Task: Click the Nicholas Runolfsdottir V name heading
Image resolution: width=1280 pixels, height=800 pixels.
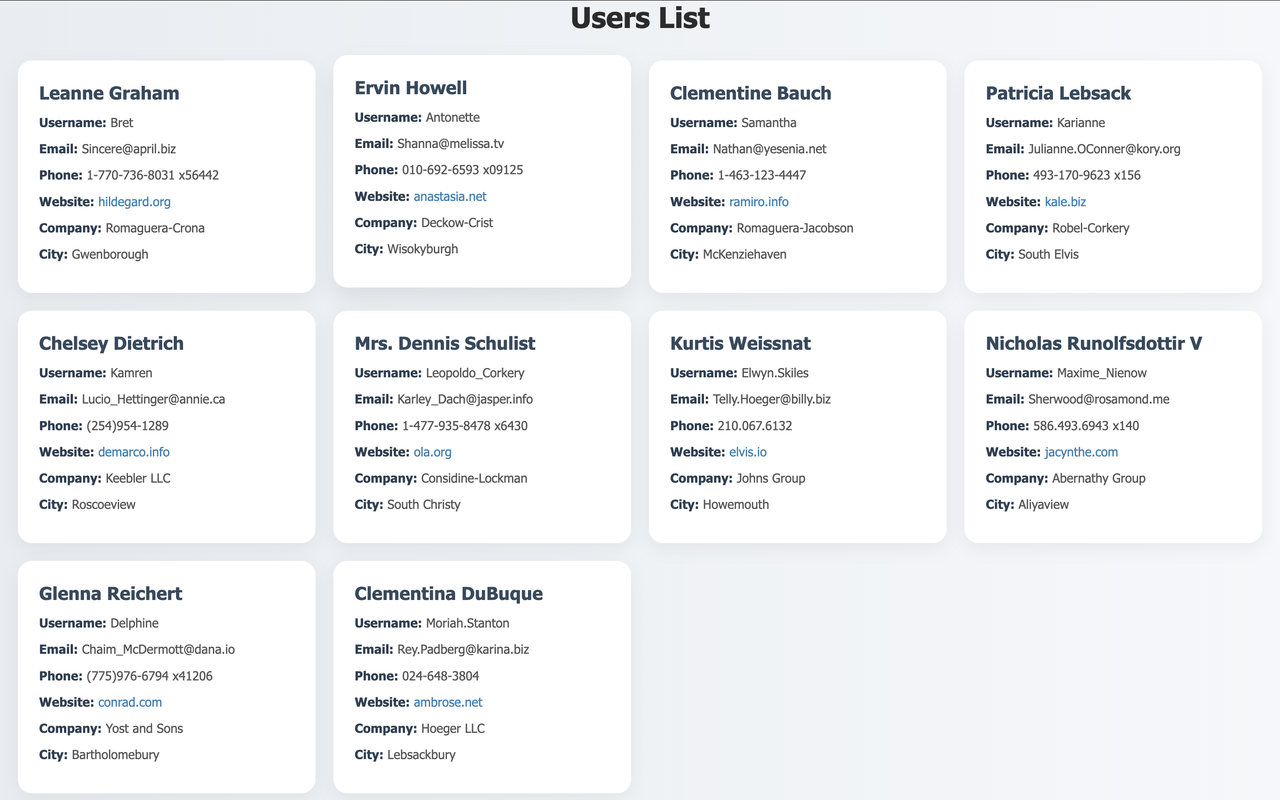Action: click(x=1094, y=343)
